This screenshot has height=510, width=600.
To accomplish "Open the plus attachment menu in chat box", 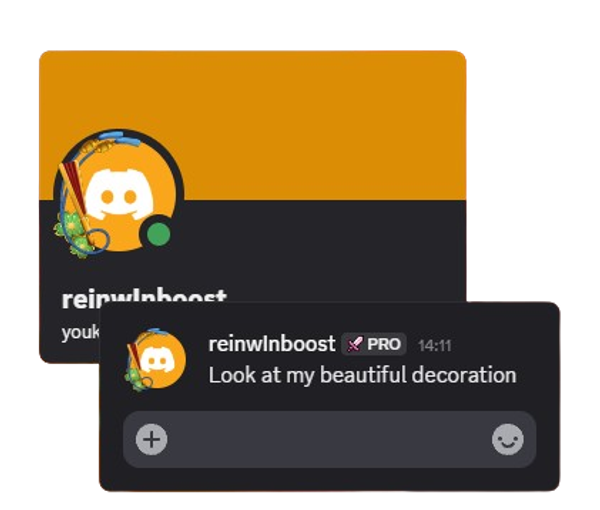I will (x=152, y=439).
